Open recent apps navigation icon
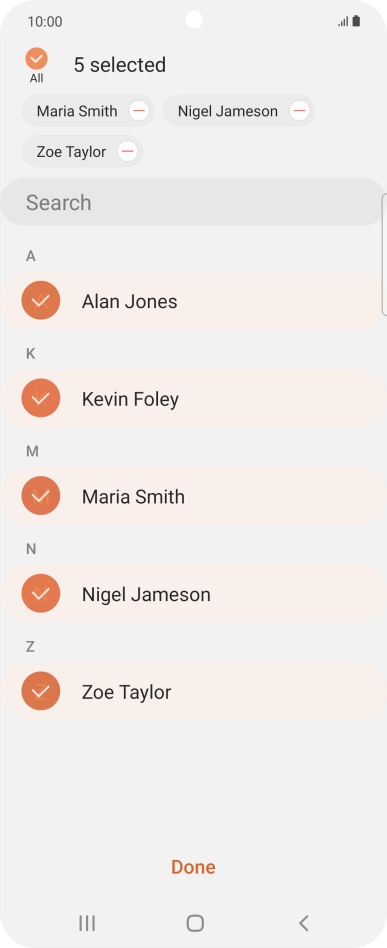The height and width of the screenshot is (948, 387). (x=87, y=923)
